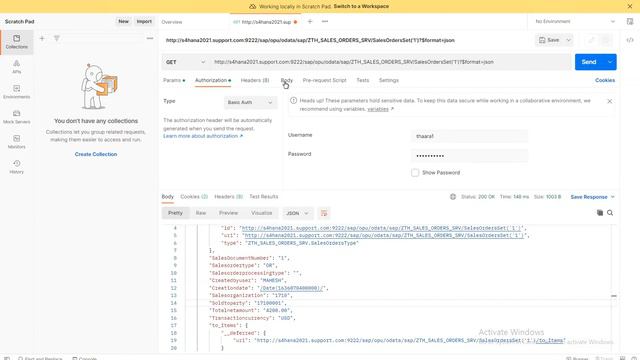Select the Preview response view

228,213
